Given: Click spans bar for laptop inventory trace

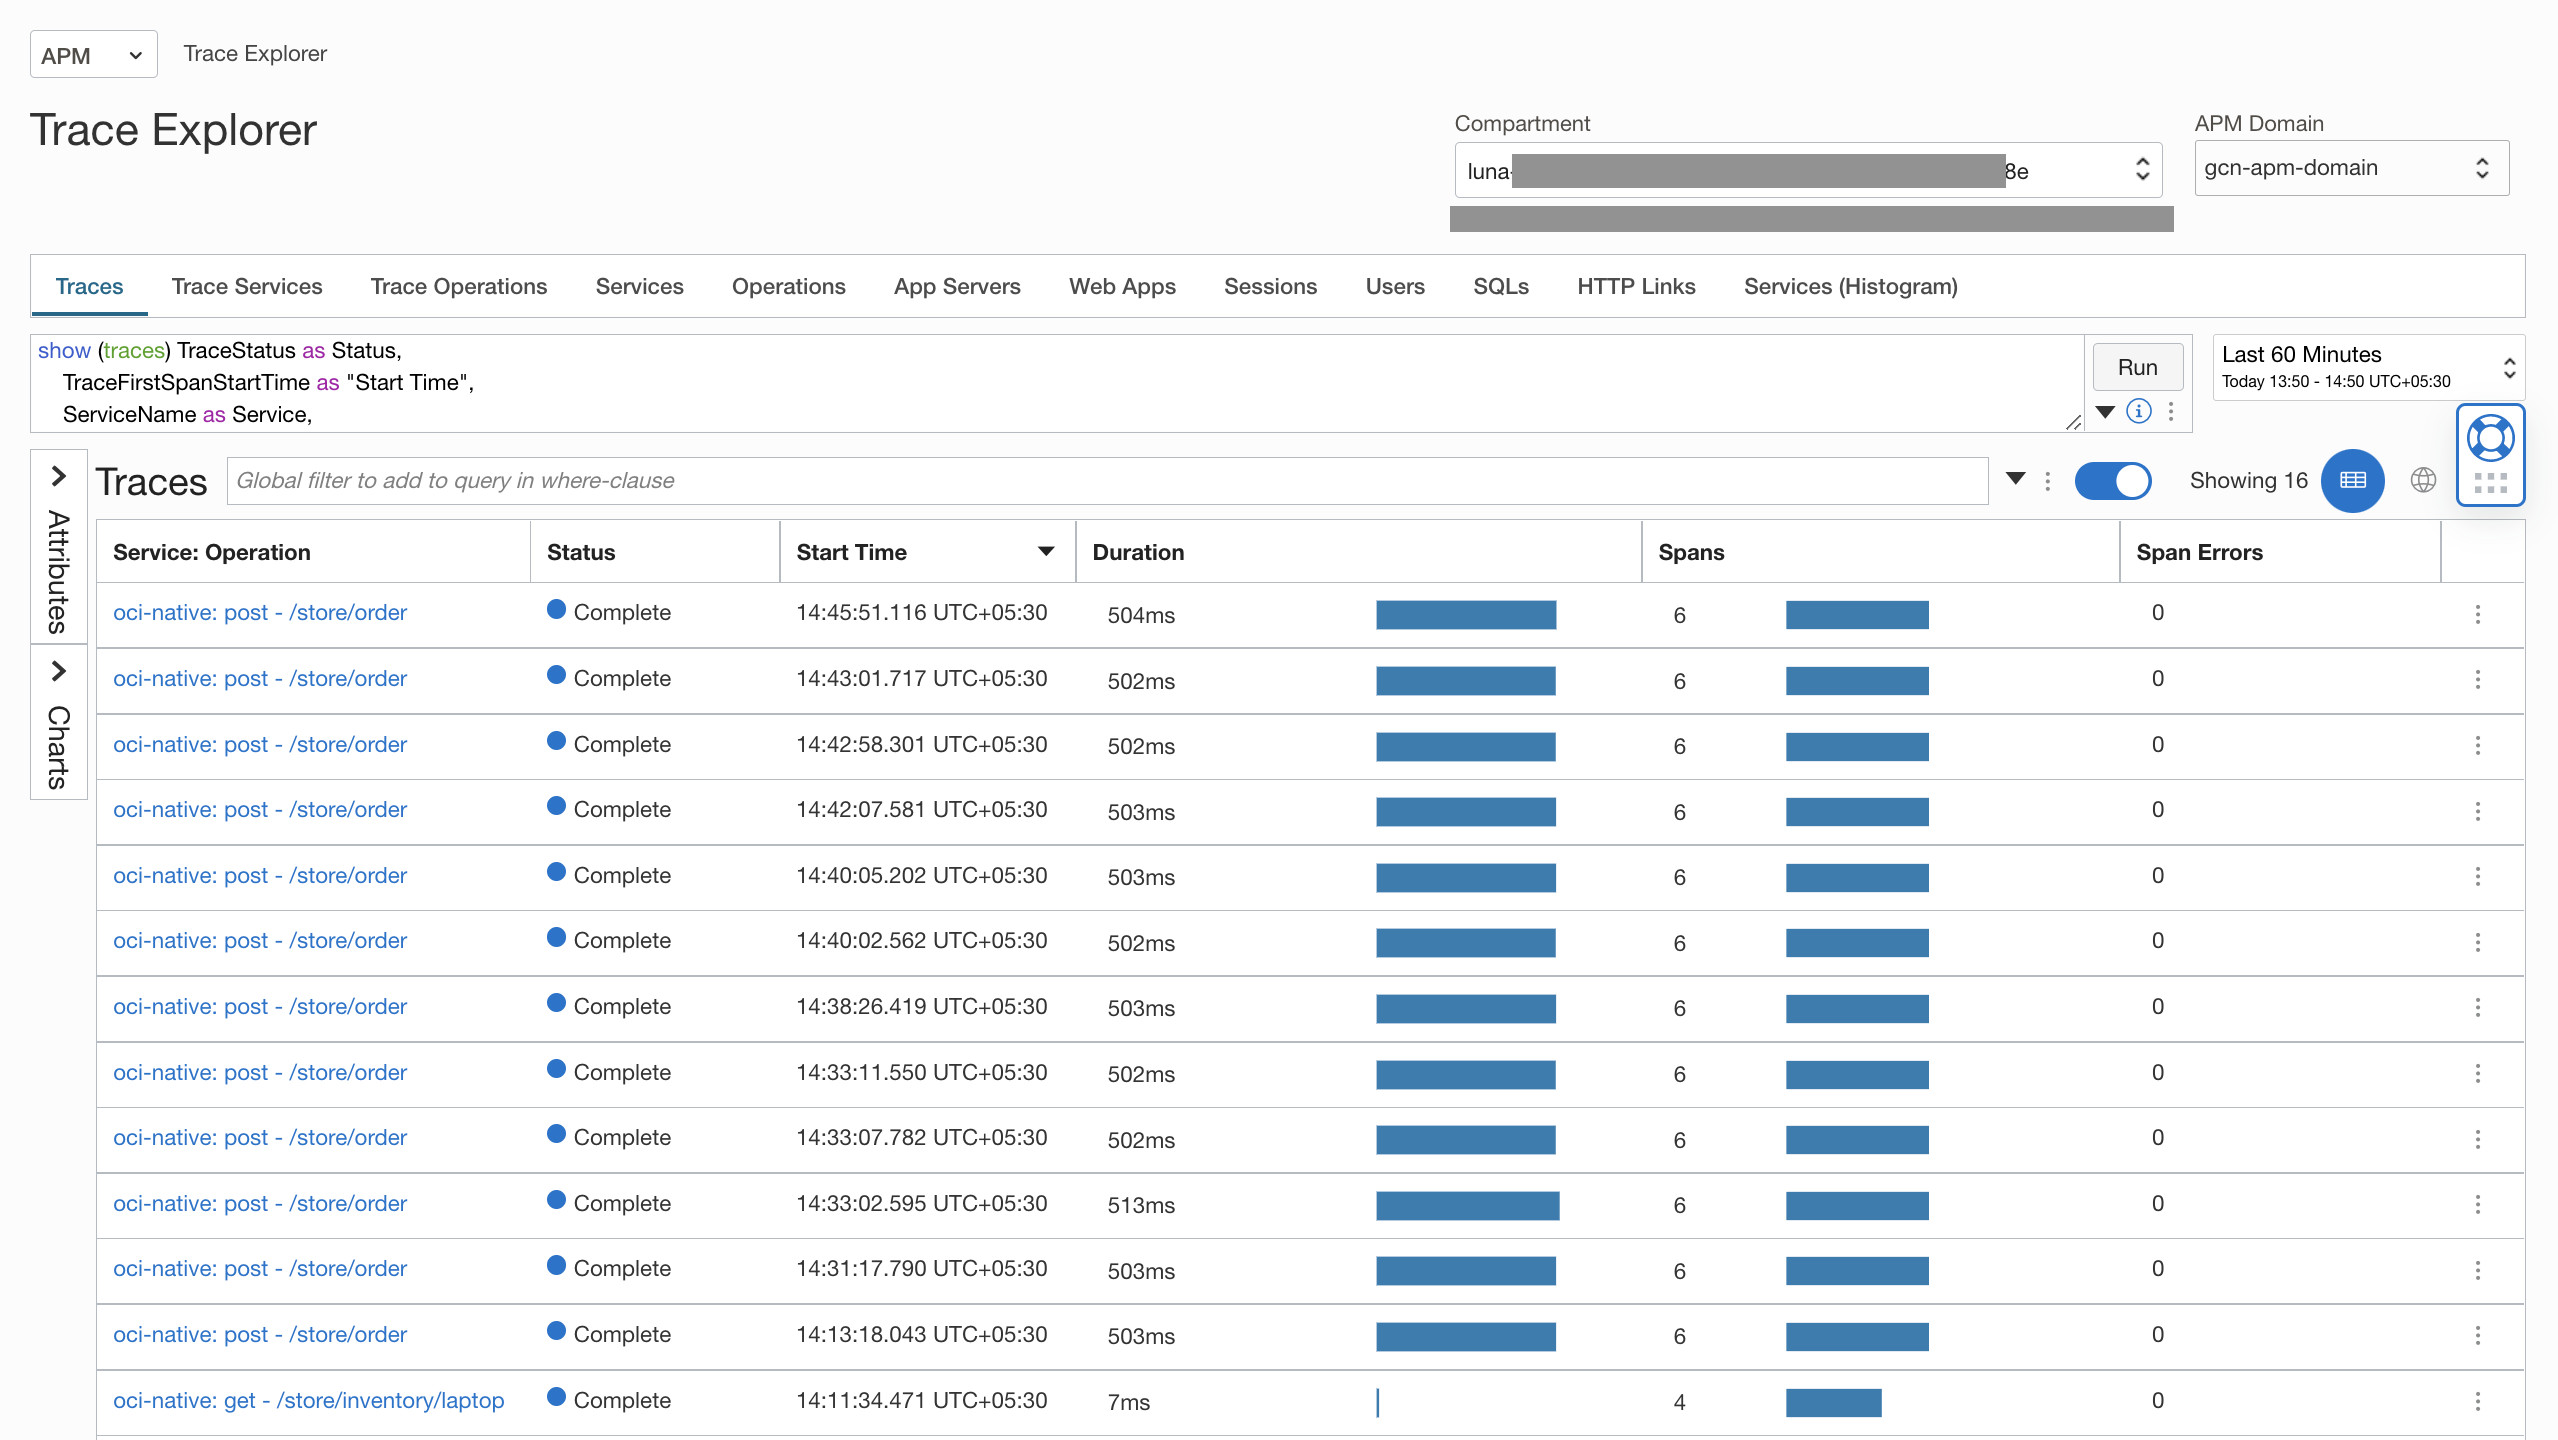Looking at the screenshot, I should pos(1833,1402).
